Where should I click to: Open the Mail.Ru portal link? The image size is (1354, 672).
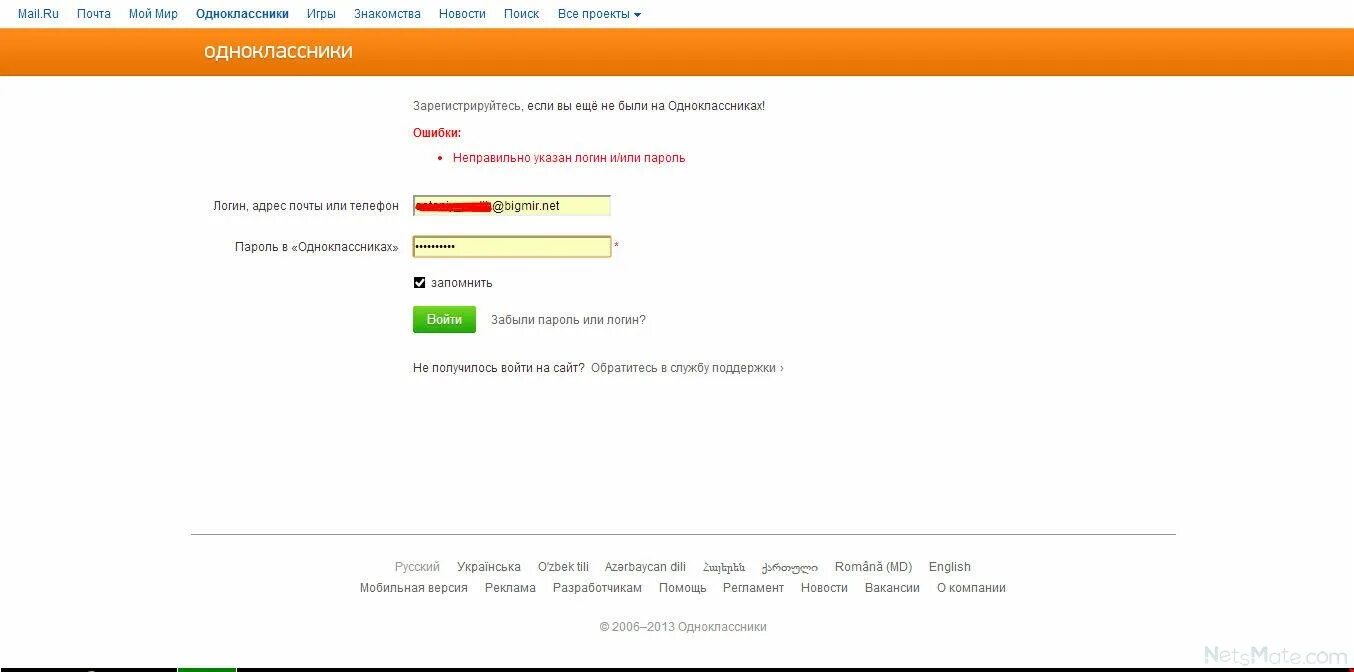tap(38, 14)
